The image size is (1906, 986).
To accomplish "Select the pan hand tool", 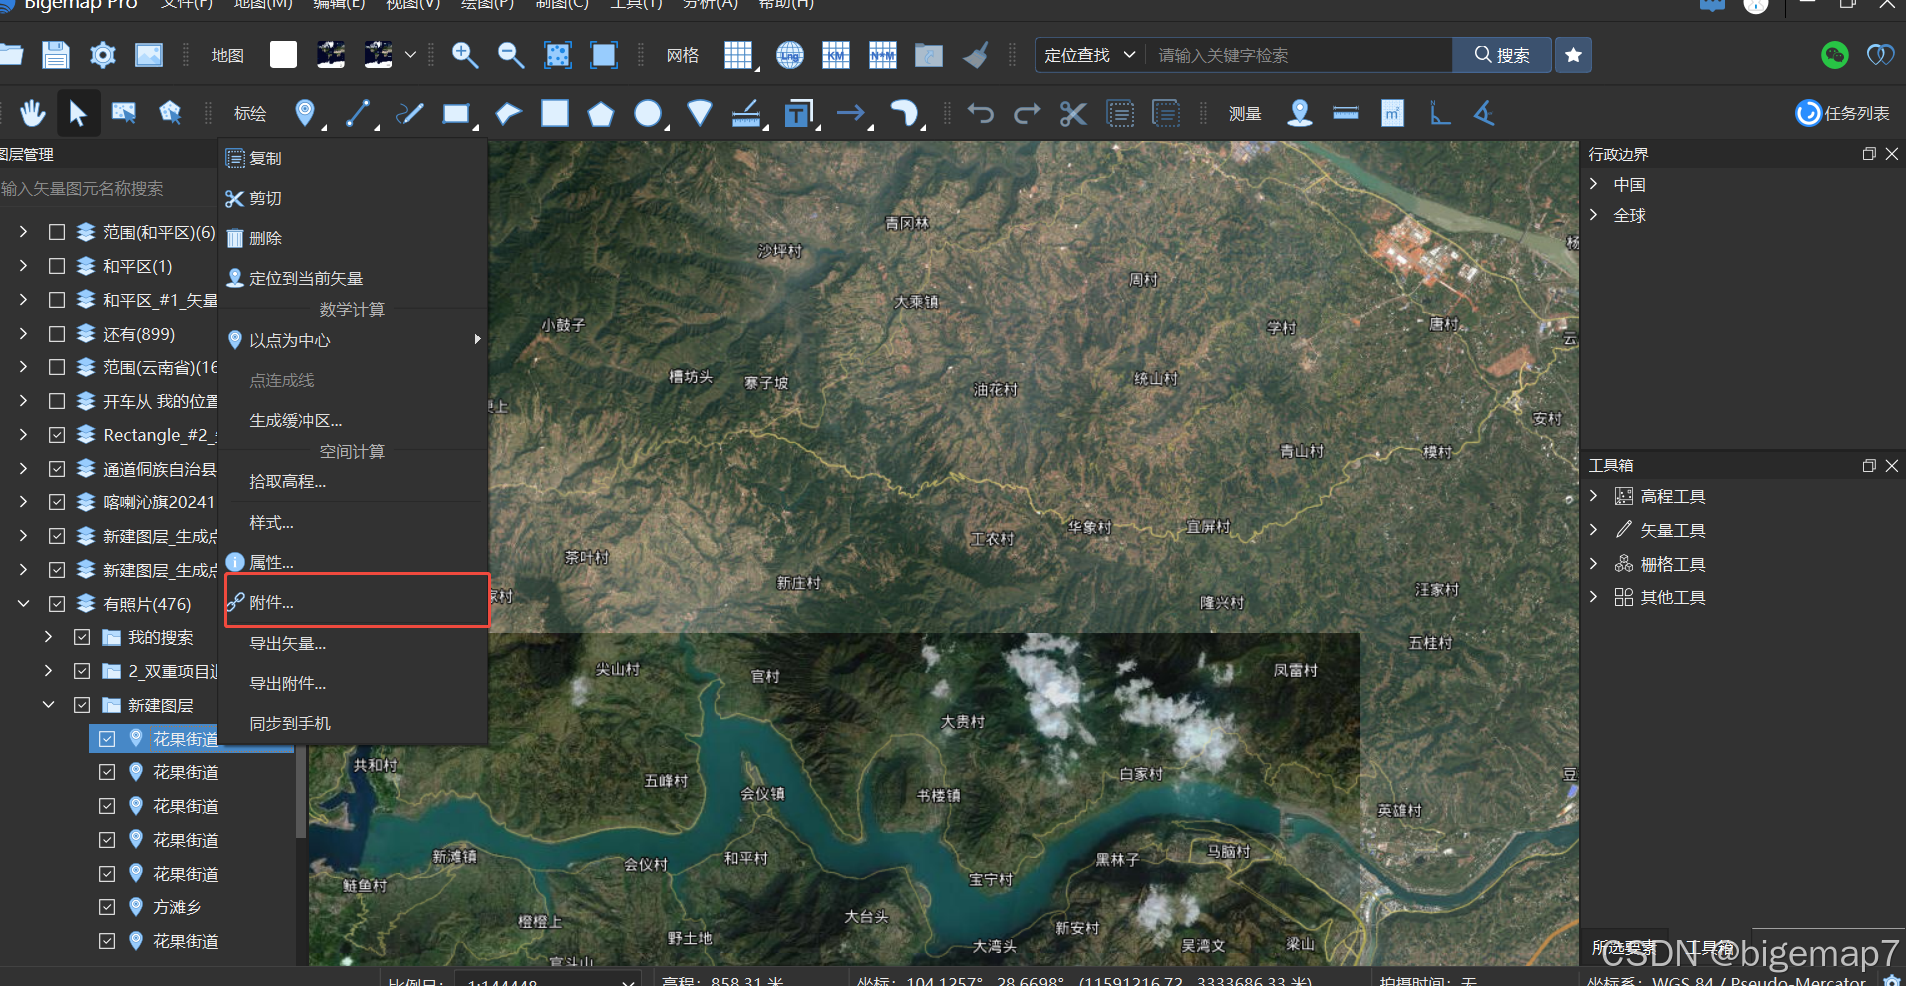I will point(33,113).
